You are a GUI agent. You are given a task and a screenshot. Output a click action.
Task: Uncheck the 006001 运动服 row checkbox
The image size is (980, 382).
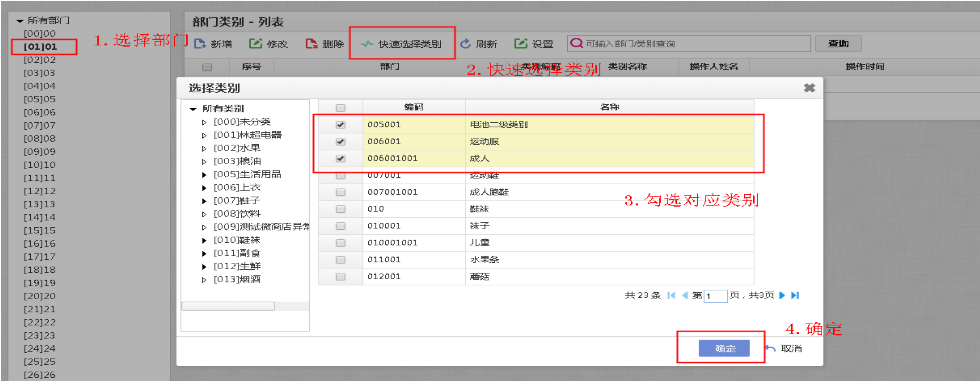point(340,142)
